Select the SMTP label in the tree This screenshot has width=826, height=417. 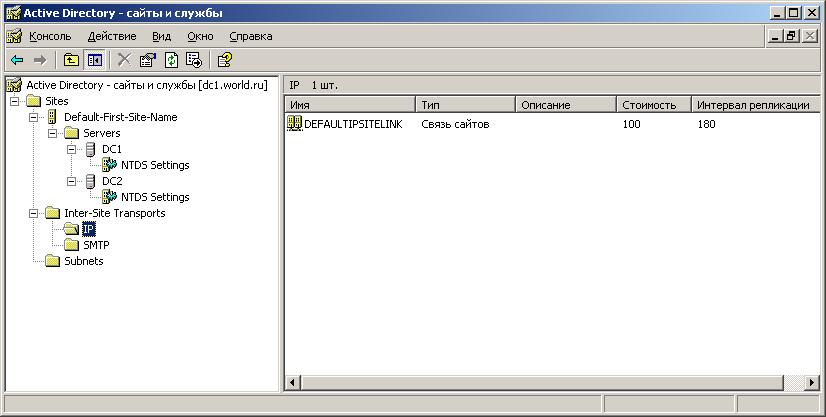(96, 245)
